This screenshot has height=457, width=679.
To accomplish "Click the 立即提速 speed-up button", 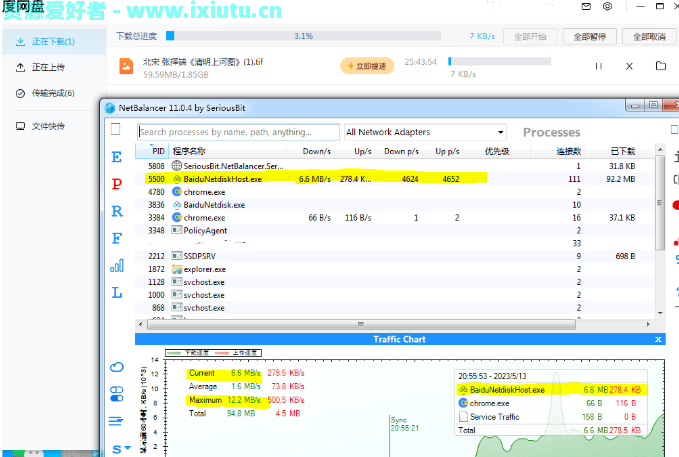I will coord(364,66).
